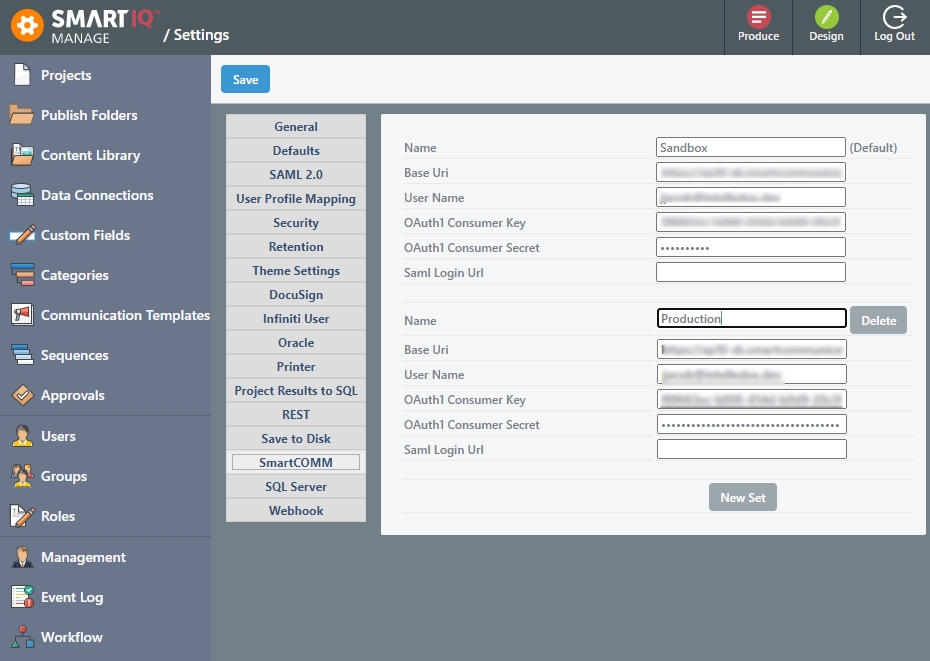Open the SQL Server tab
The height and width of the screenshot is (661, 930).
296,487
